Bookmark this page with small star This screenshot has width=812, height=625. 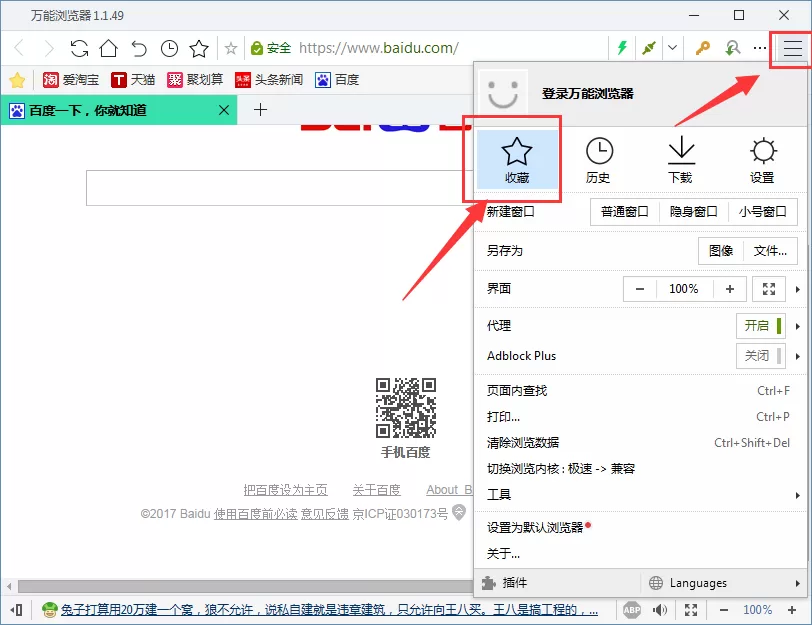[231, 49]
